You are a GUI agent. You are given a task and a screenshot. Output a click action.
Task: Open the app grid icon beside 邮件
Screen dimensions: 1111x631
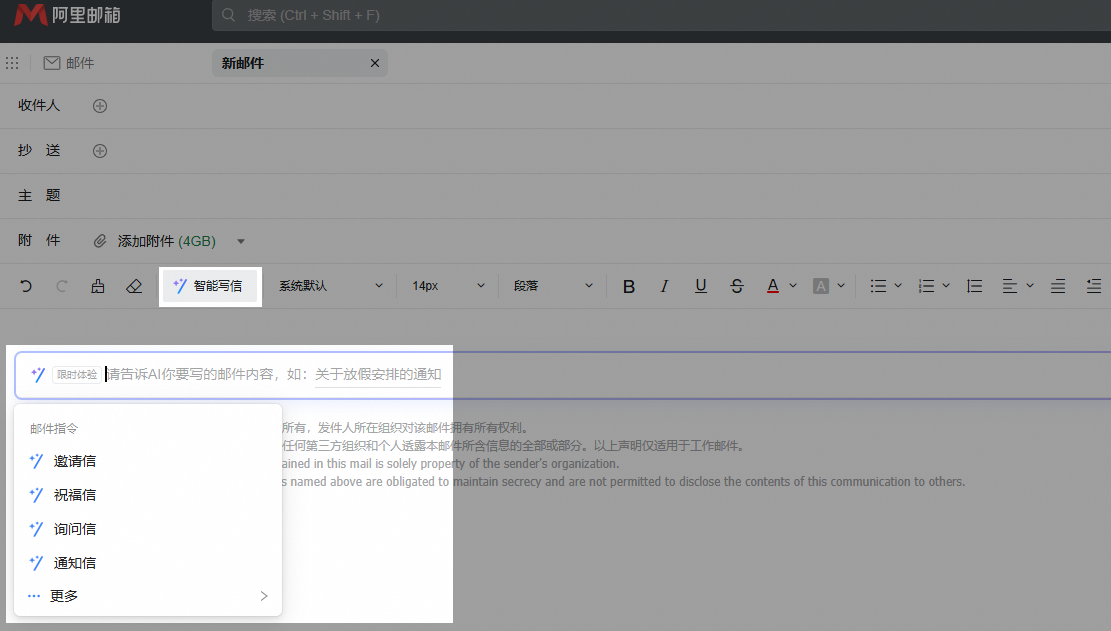(x=12, y=63)
